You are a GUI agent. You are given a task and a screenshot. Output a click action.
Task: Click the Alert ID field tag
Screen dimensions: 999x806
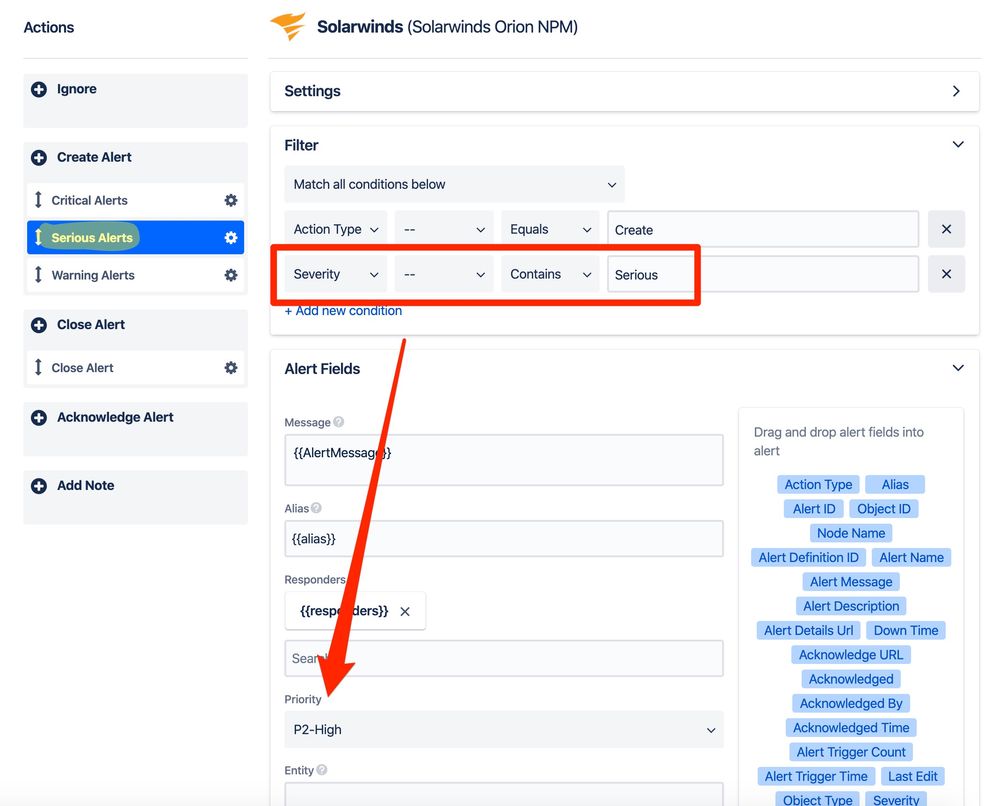click(x=814, y=508)
